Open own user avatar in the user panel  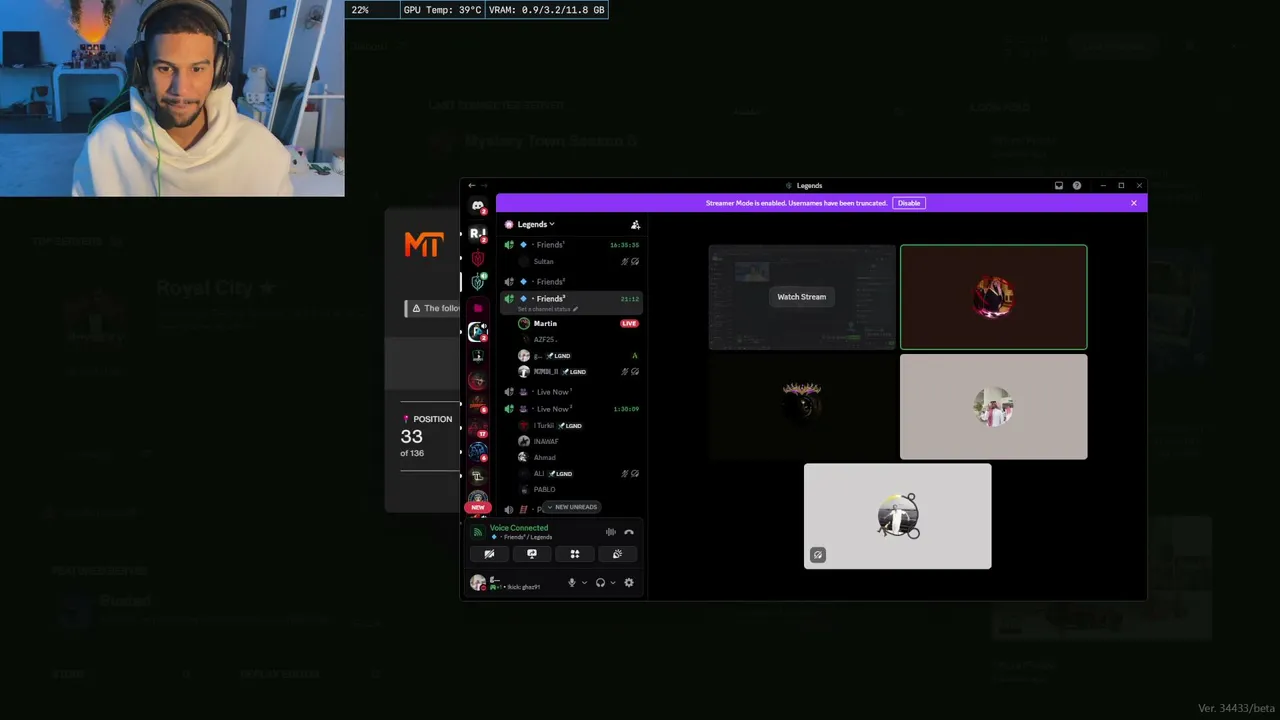pos(478,583)
